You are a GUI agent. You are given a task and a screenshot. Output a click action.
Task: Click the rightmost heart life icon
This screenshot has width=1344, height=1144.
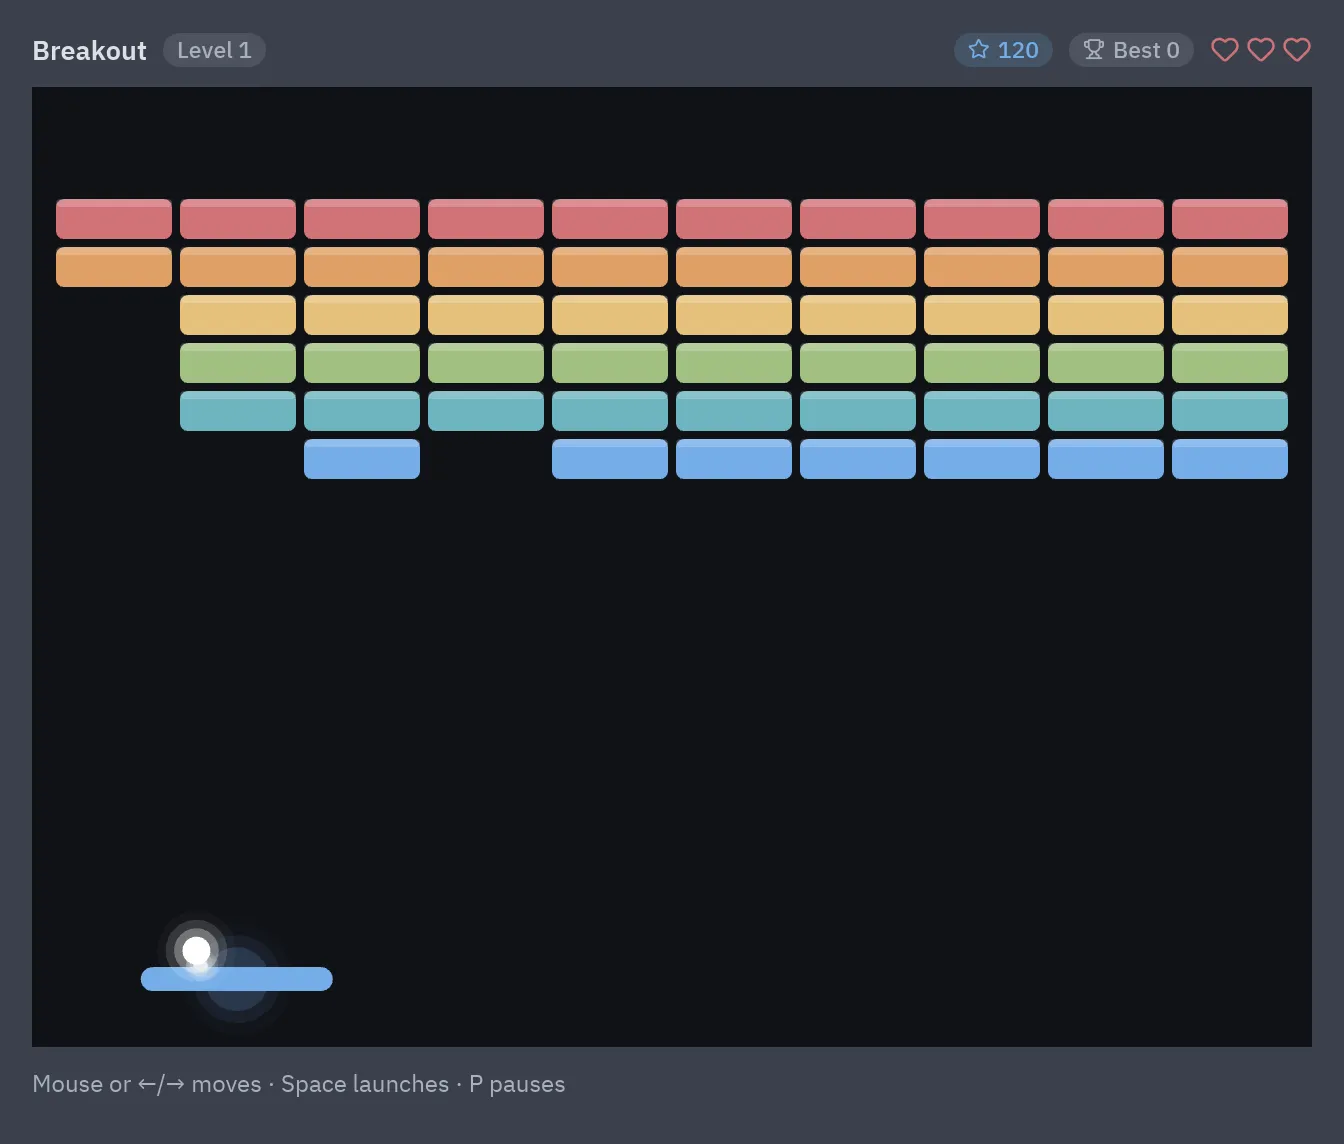click(1297, 50)
